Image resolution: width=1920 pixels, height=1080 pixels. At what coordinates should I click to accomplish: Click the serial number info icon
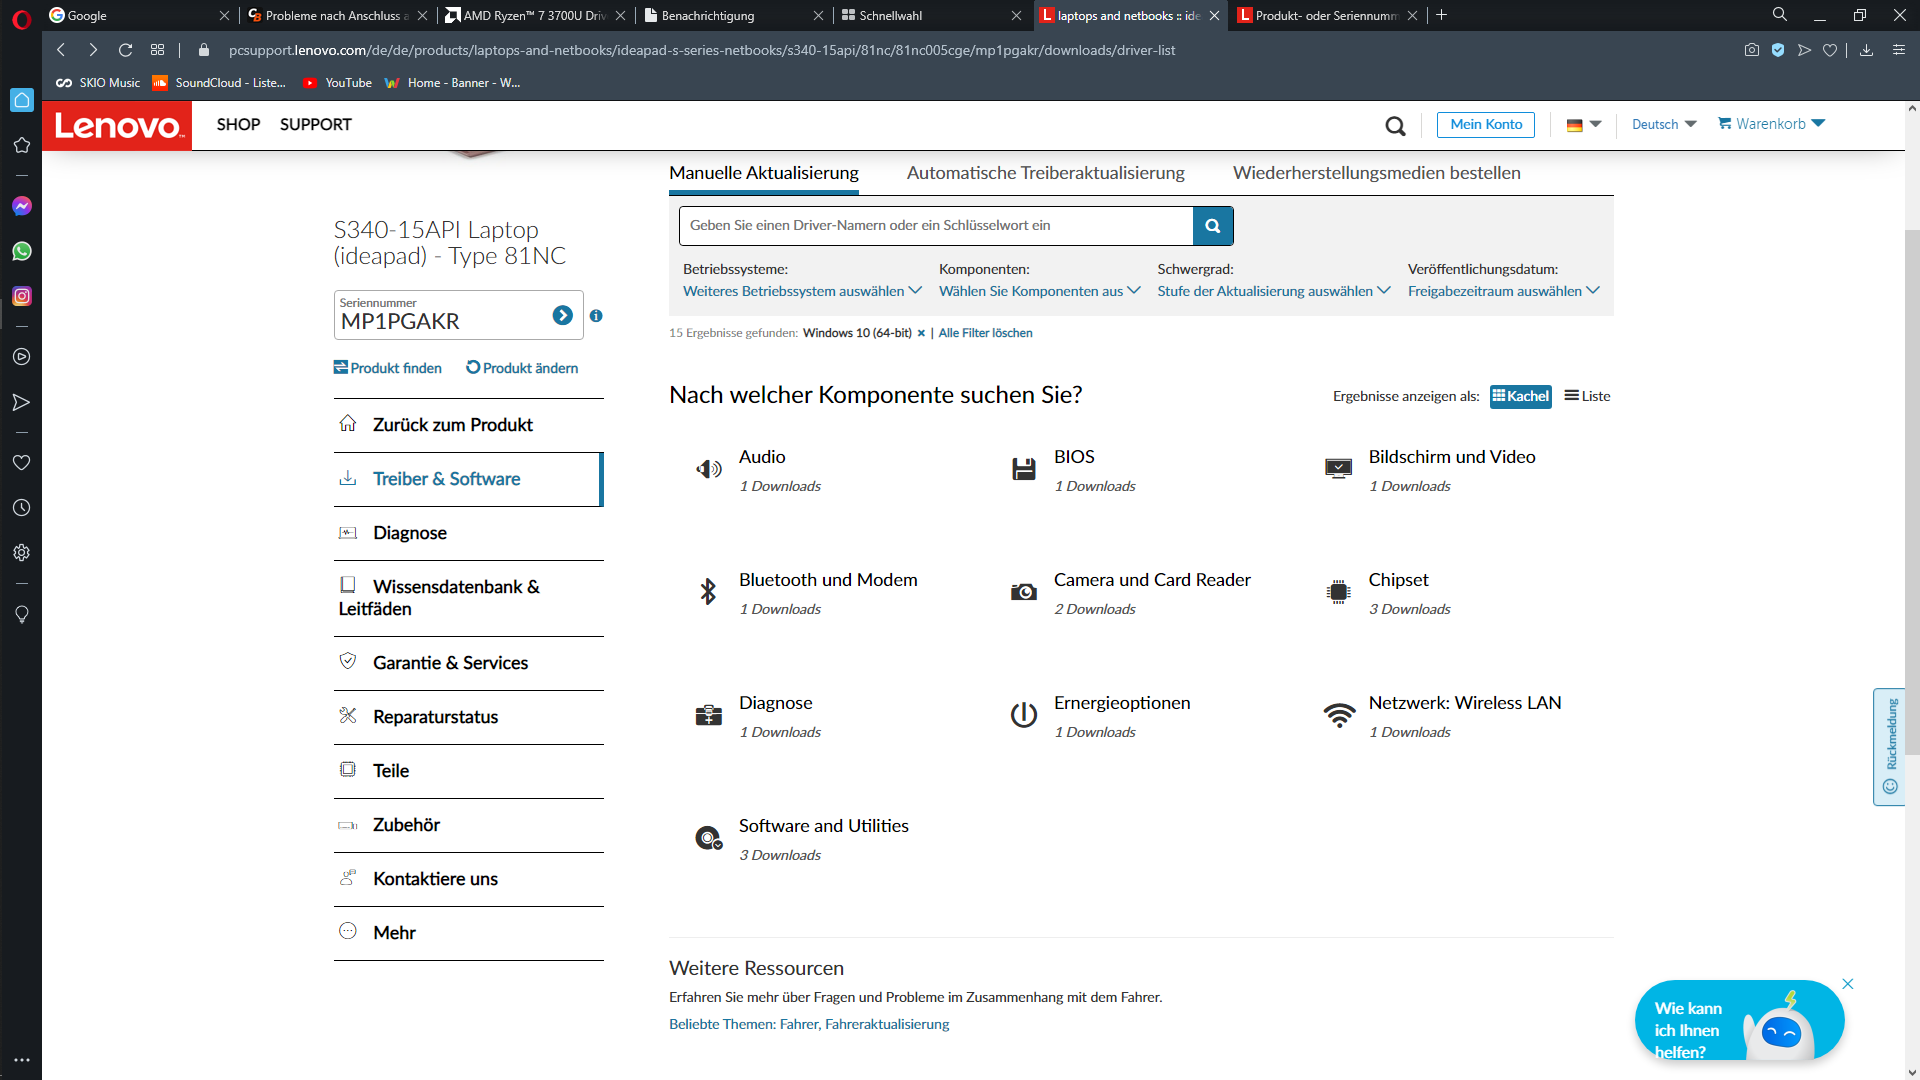tap(596, 316)
